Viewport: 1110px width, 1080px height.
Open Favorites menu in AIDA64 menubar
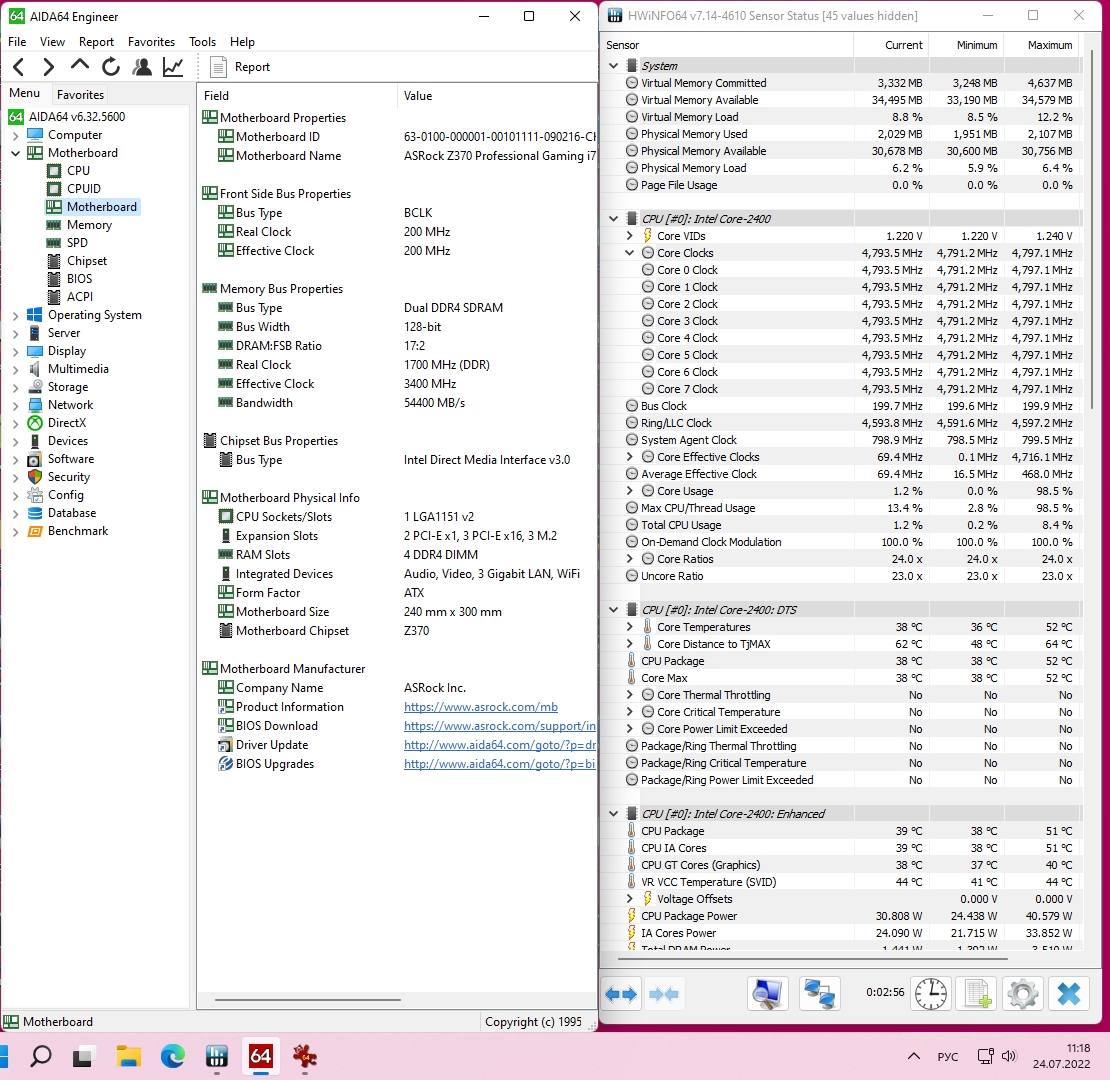(151, 42)
